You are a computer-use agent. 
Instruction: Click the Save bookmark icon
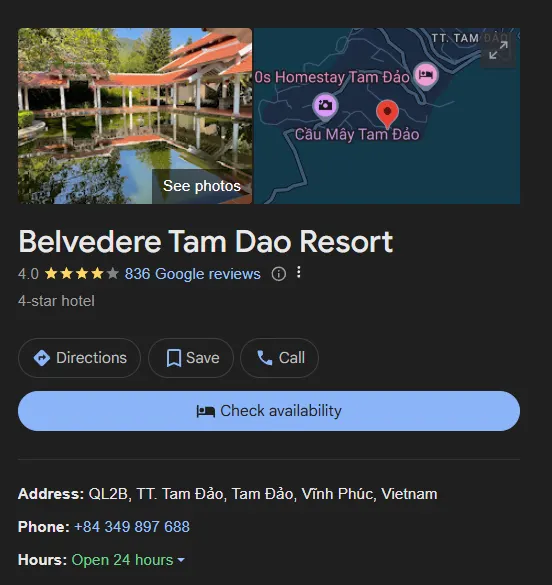point(174,358)
